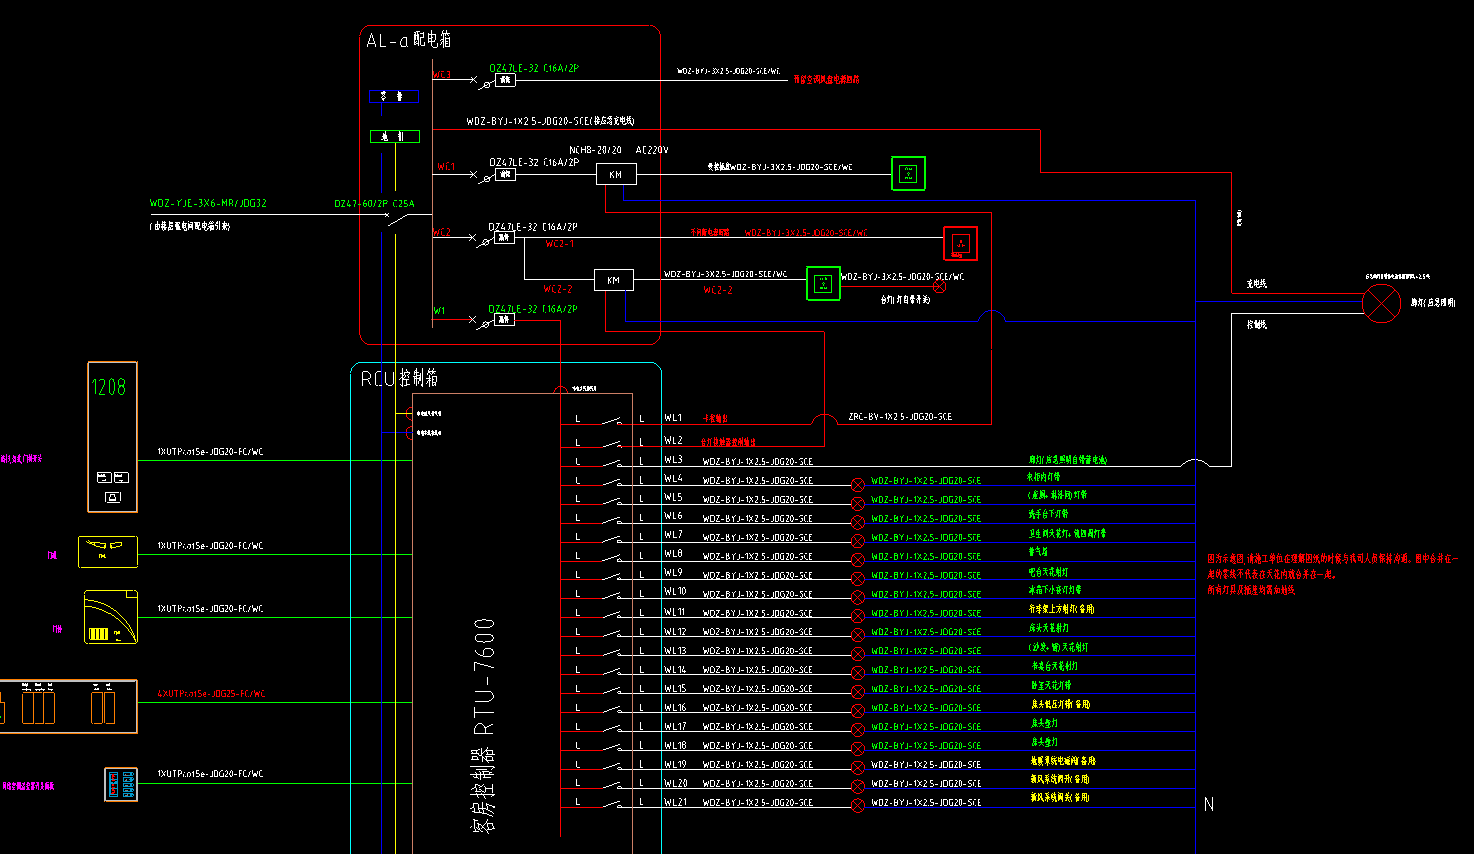Click the green socket symbol ending the WC1 line

coord(908,174)
